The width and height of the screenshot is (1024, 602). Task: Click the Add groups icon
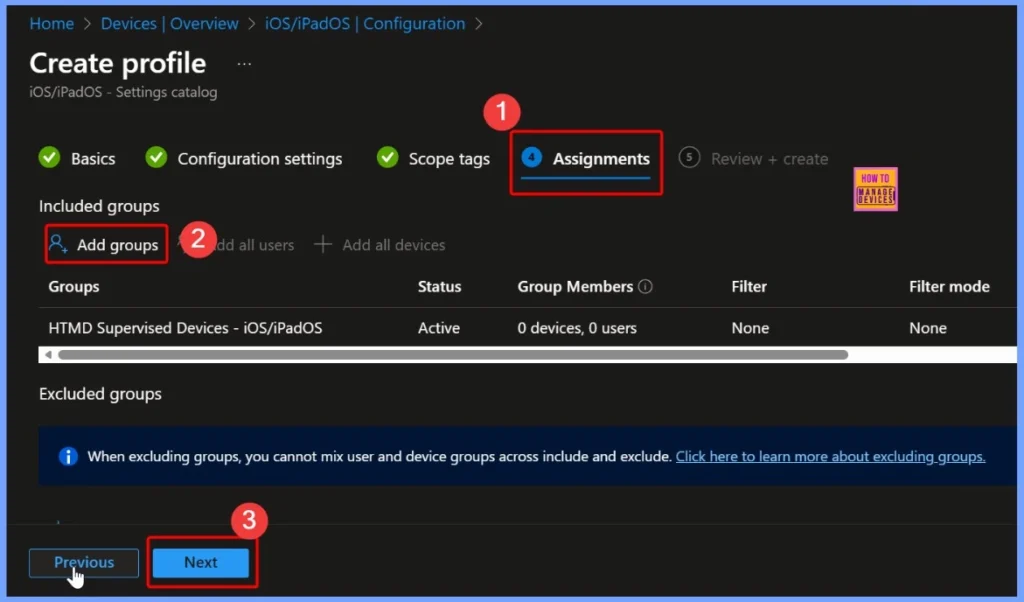[60, 244]
